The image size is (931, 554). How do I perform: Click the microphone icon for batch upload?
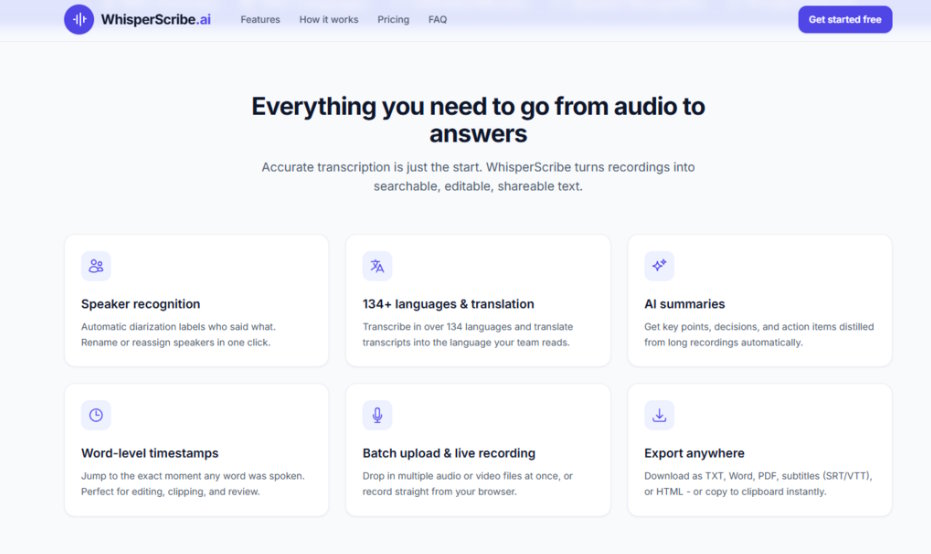point(378,415)
